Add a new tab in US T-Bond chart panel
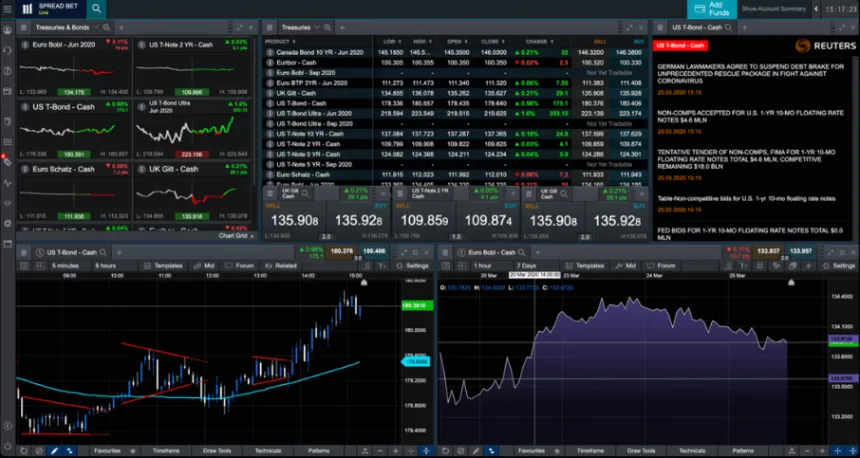The image size is (860, 458). 119,252
